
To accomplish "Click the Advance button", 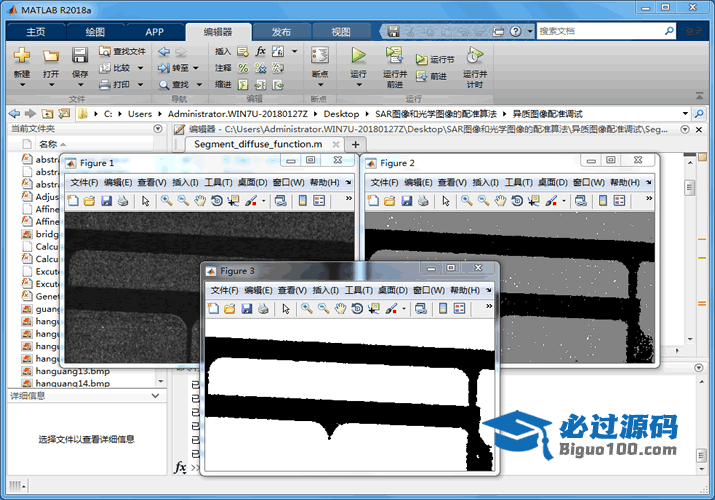I will (431, 76).
